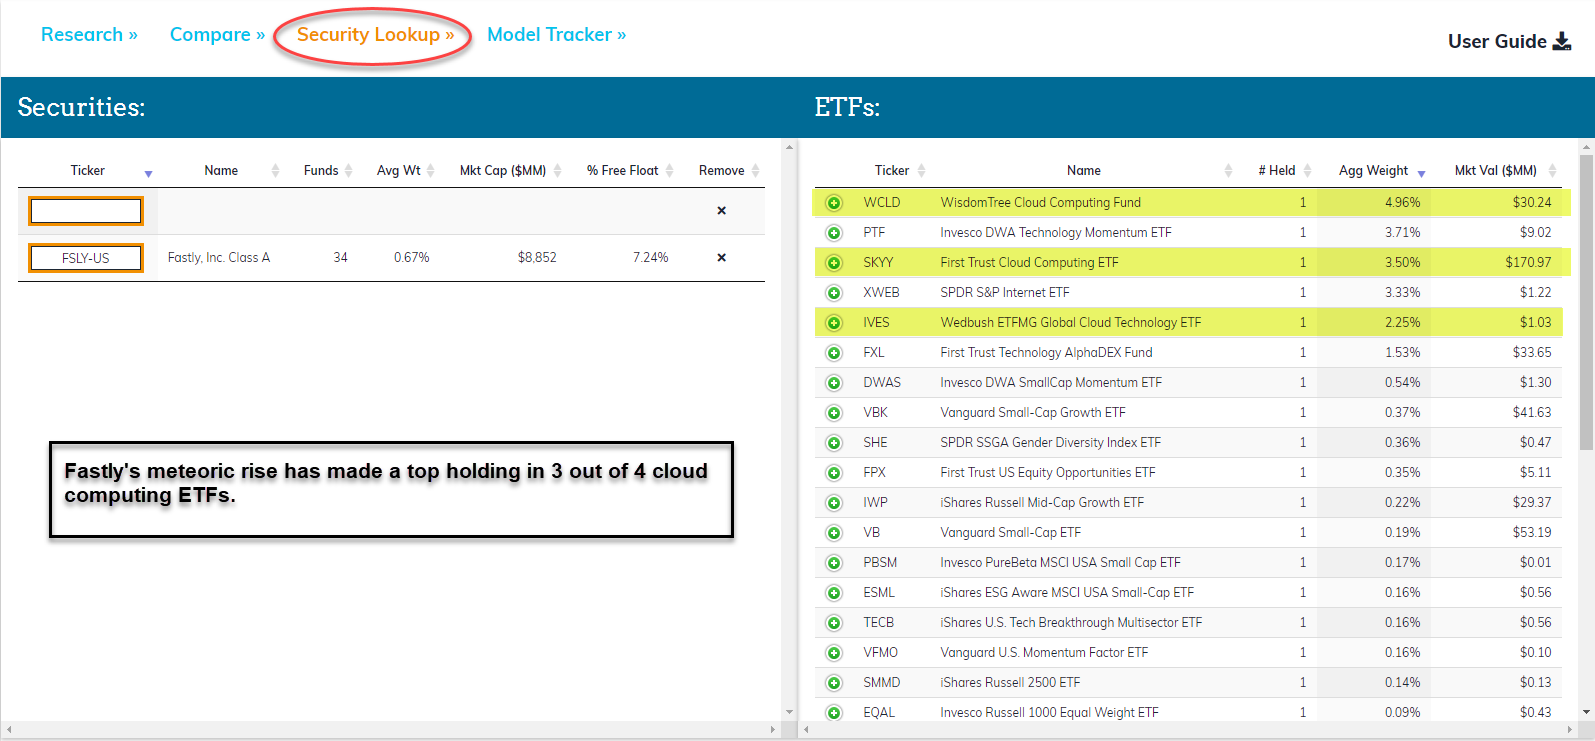Sort ETFs by # Held column

coord(1277,171)
